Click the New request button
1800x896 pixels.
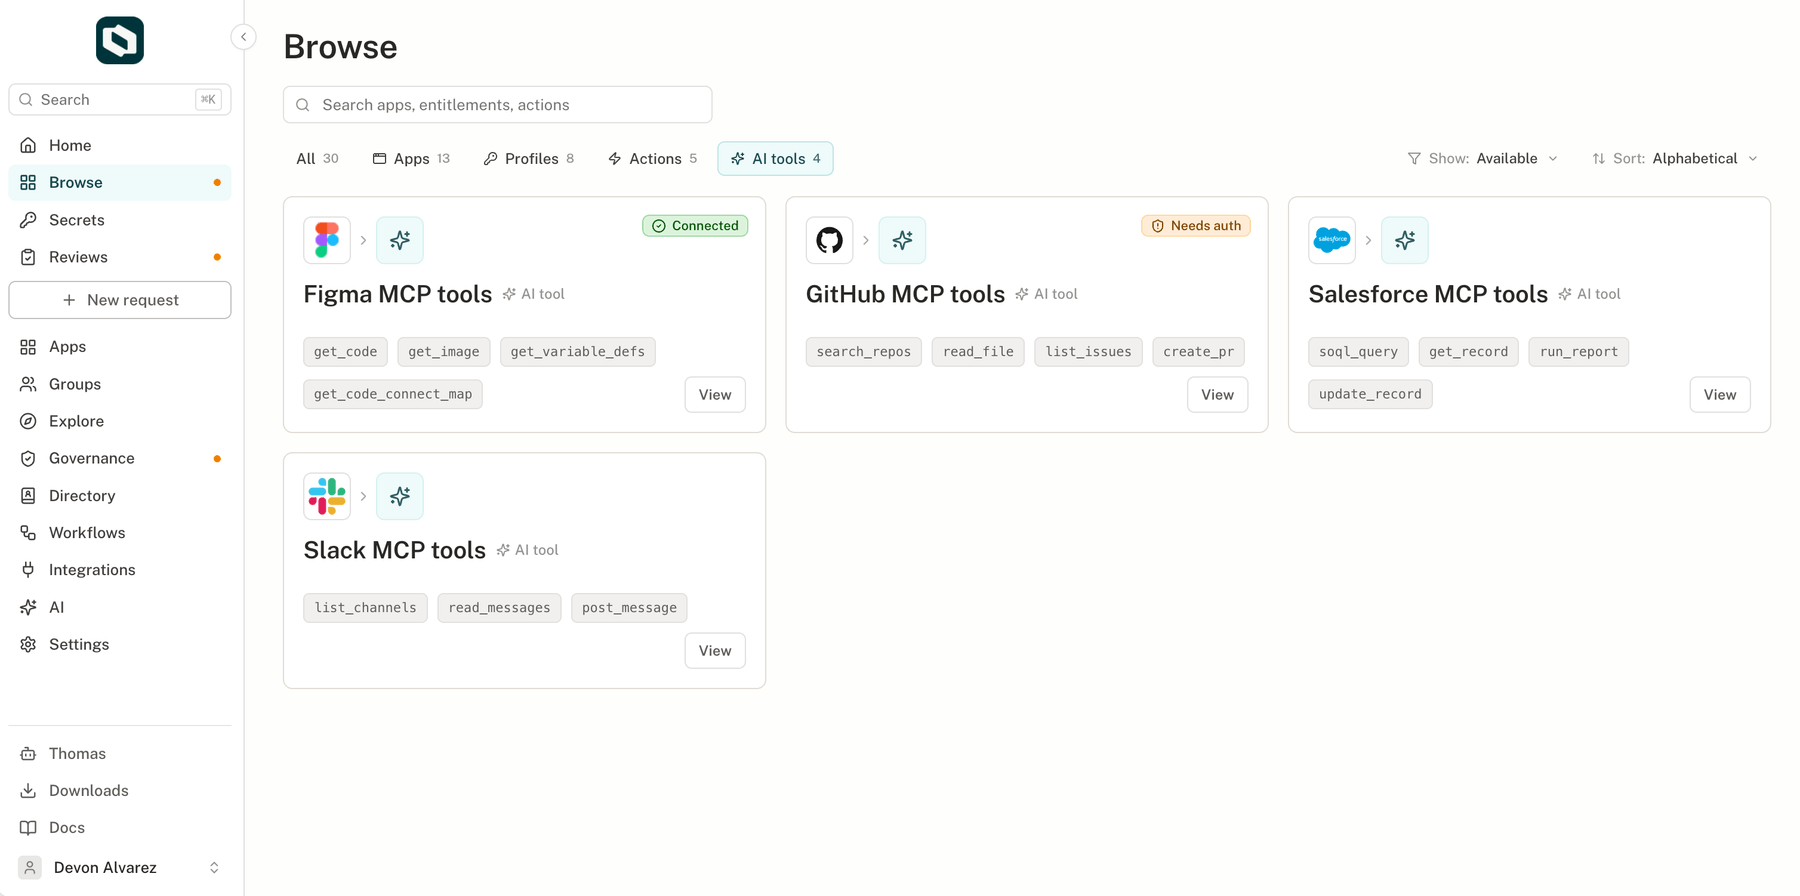(x=120, y=300)
